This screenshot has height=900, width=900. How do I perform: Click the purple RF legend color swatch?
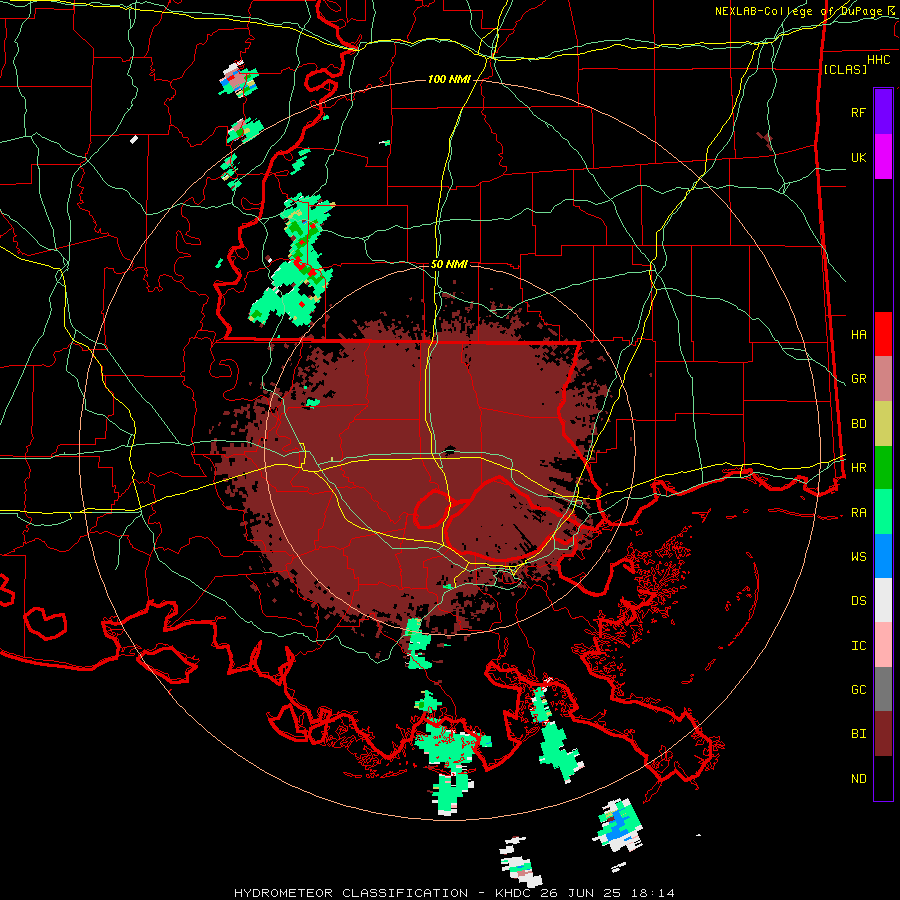click(x=883, y=112)
